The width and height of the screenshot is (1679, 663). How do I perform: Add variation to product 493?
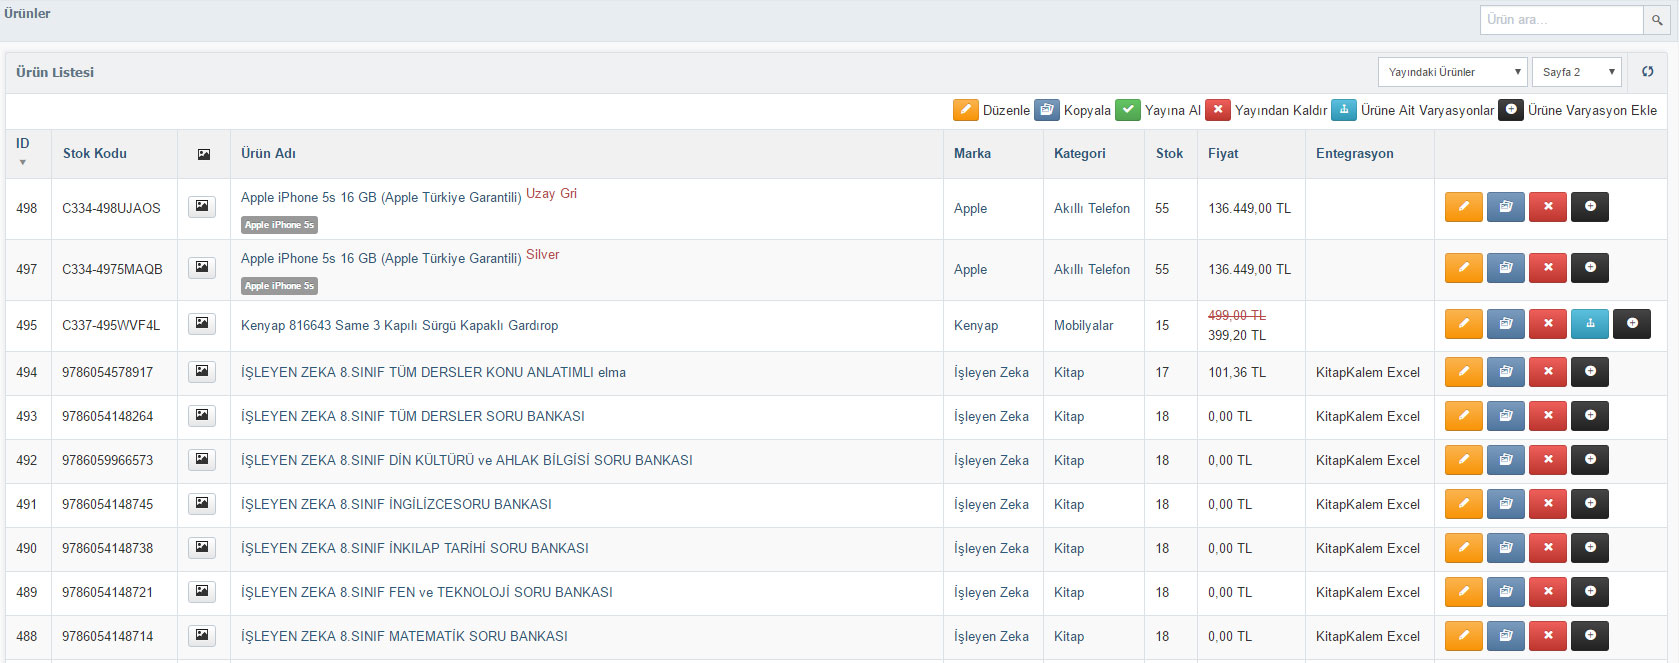(x=1590, y=416)
